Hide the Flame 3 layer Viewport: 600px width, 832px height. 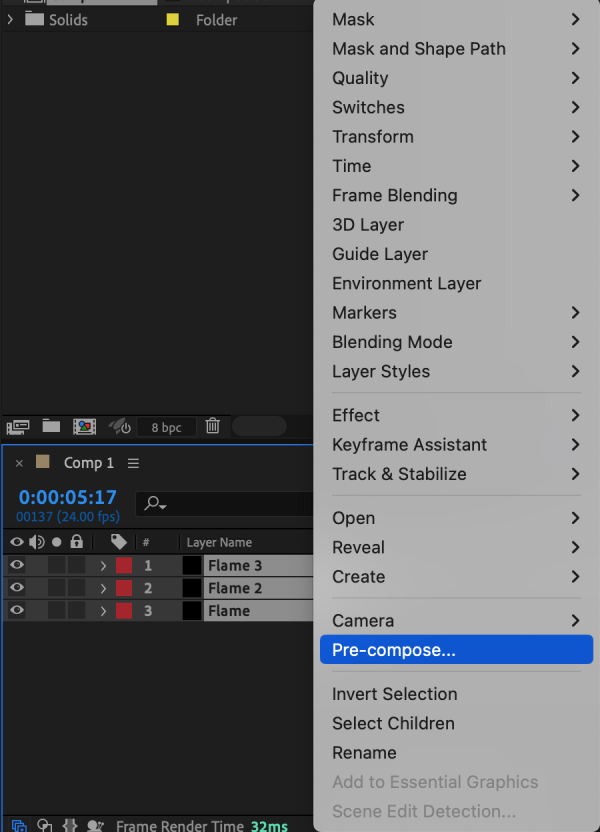click(17, 563)
